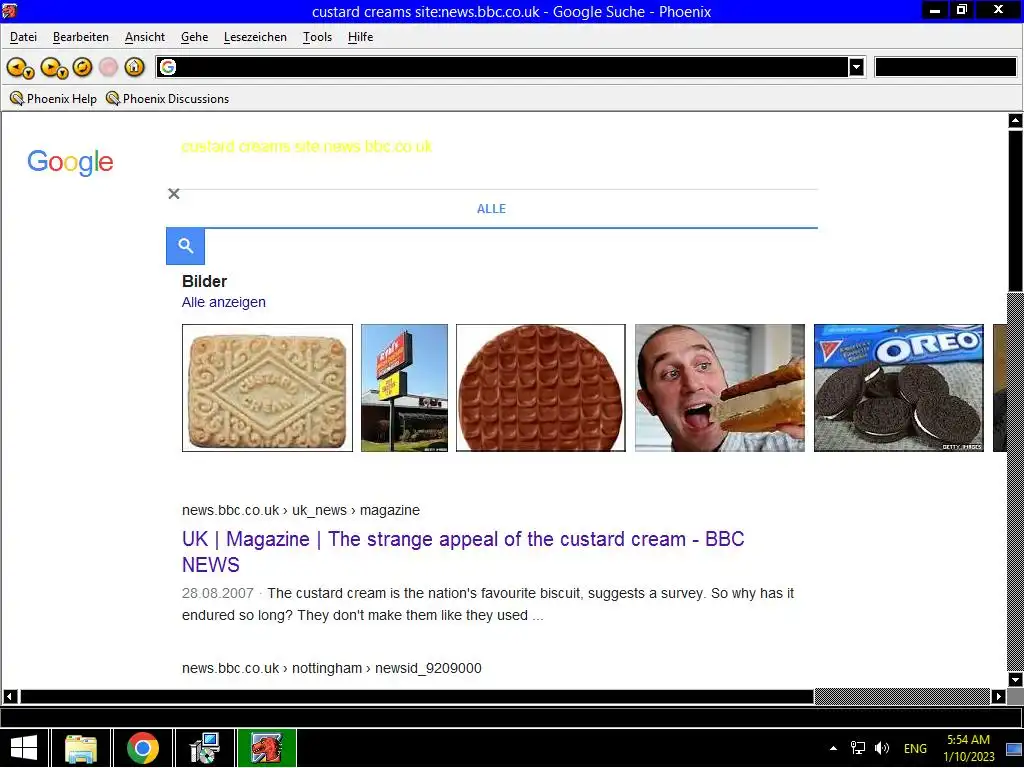1024x768 pixels.
Task: Open the strange appeal of custard cream result
Action: [x=463, y=552]
